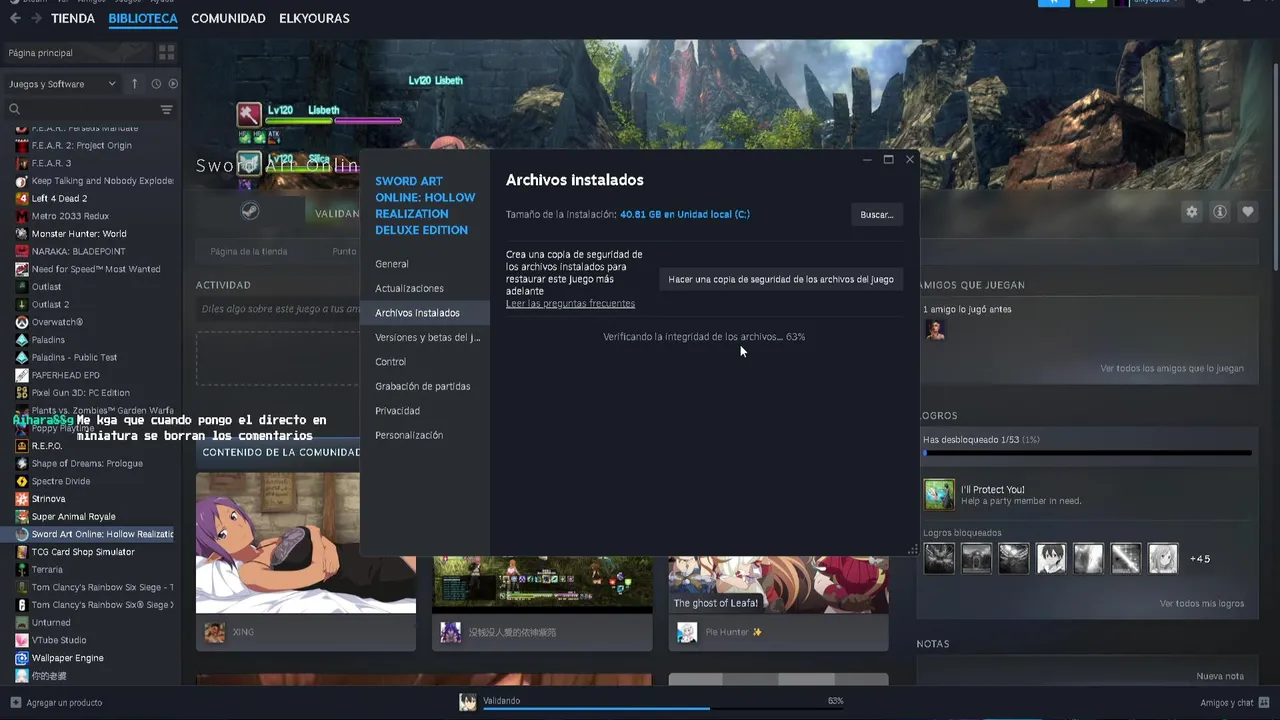Open the XING community artwork thumbnail

pyautogui.click(x=306, y=543)
